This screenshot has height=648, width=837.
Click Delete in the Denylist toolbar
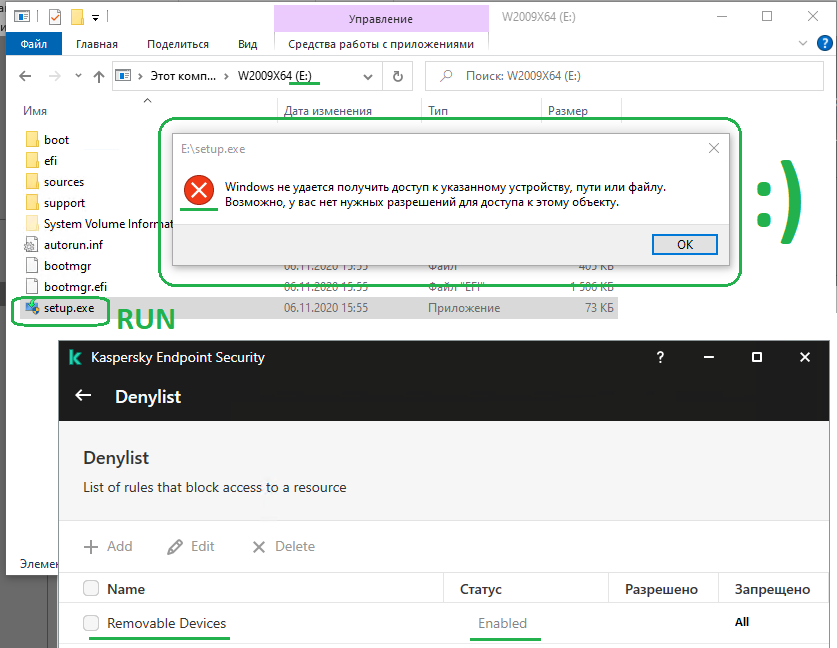[x=283, y=547]
